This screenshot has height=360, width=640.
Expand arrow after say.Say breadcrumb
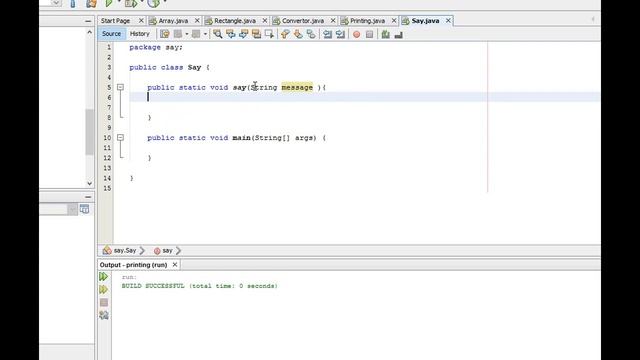coord(142,251)
